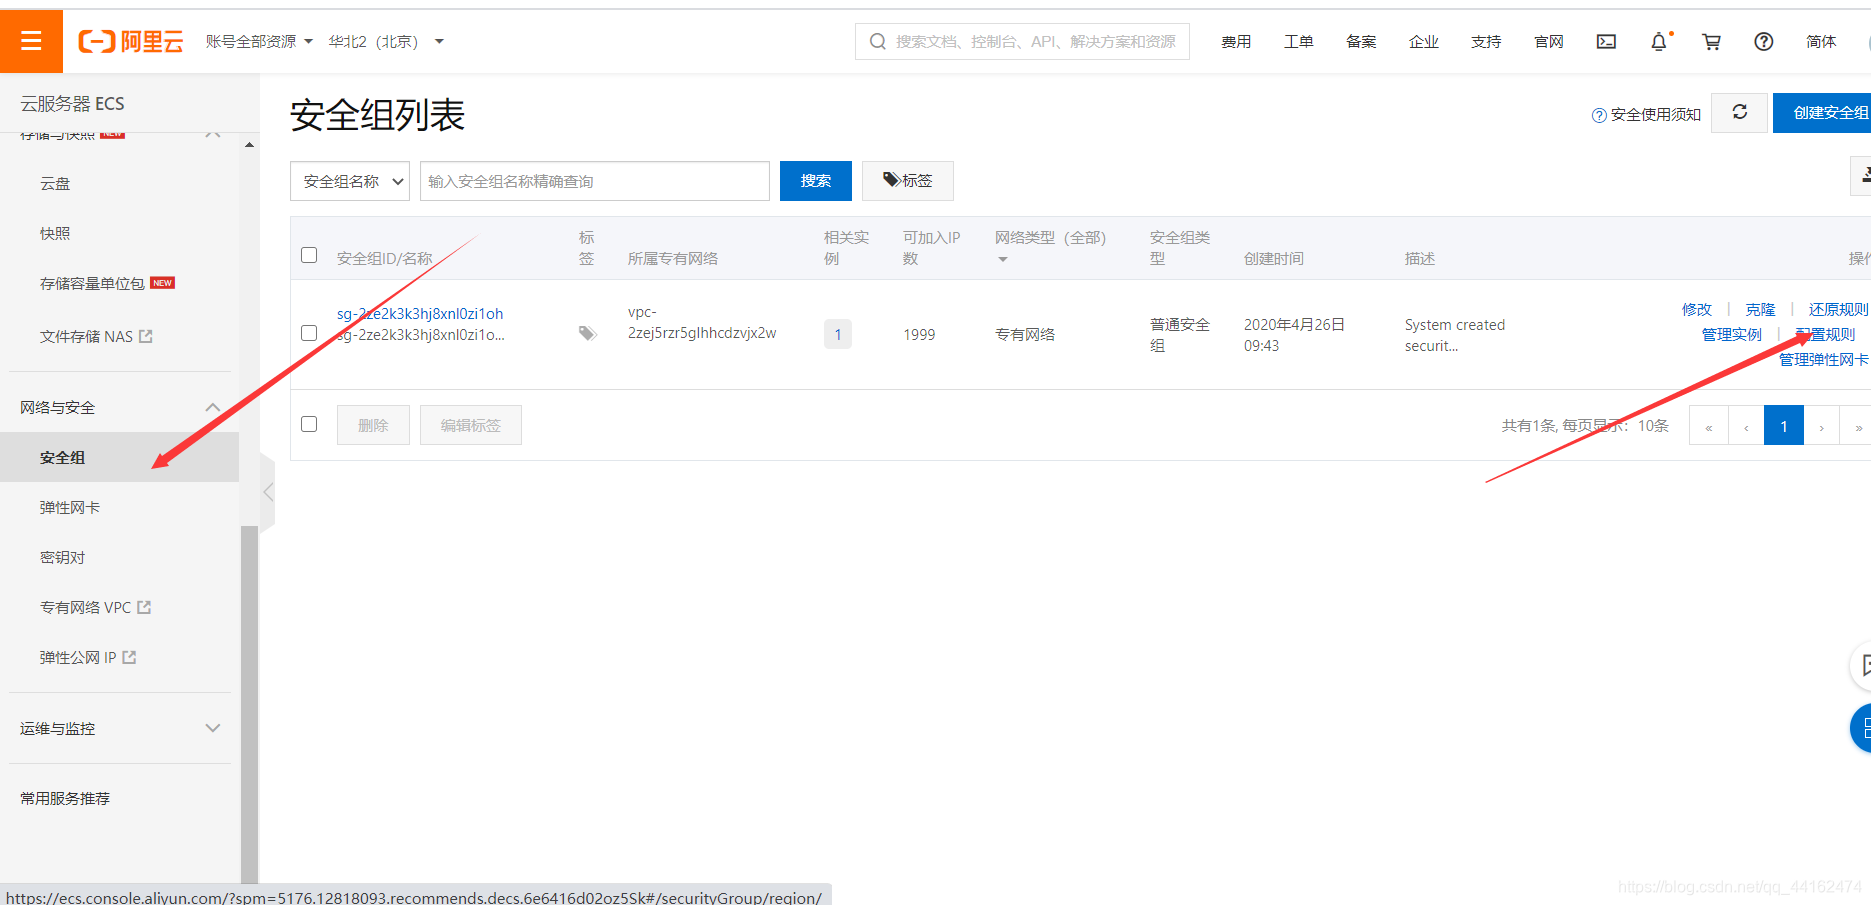1871x905 pixels.
Task: Click the 云服务器 ECS sidebar title
Action: pyautogui.click(x=72, y=103)
